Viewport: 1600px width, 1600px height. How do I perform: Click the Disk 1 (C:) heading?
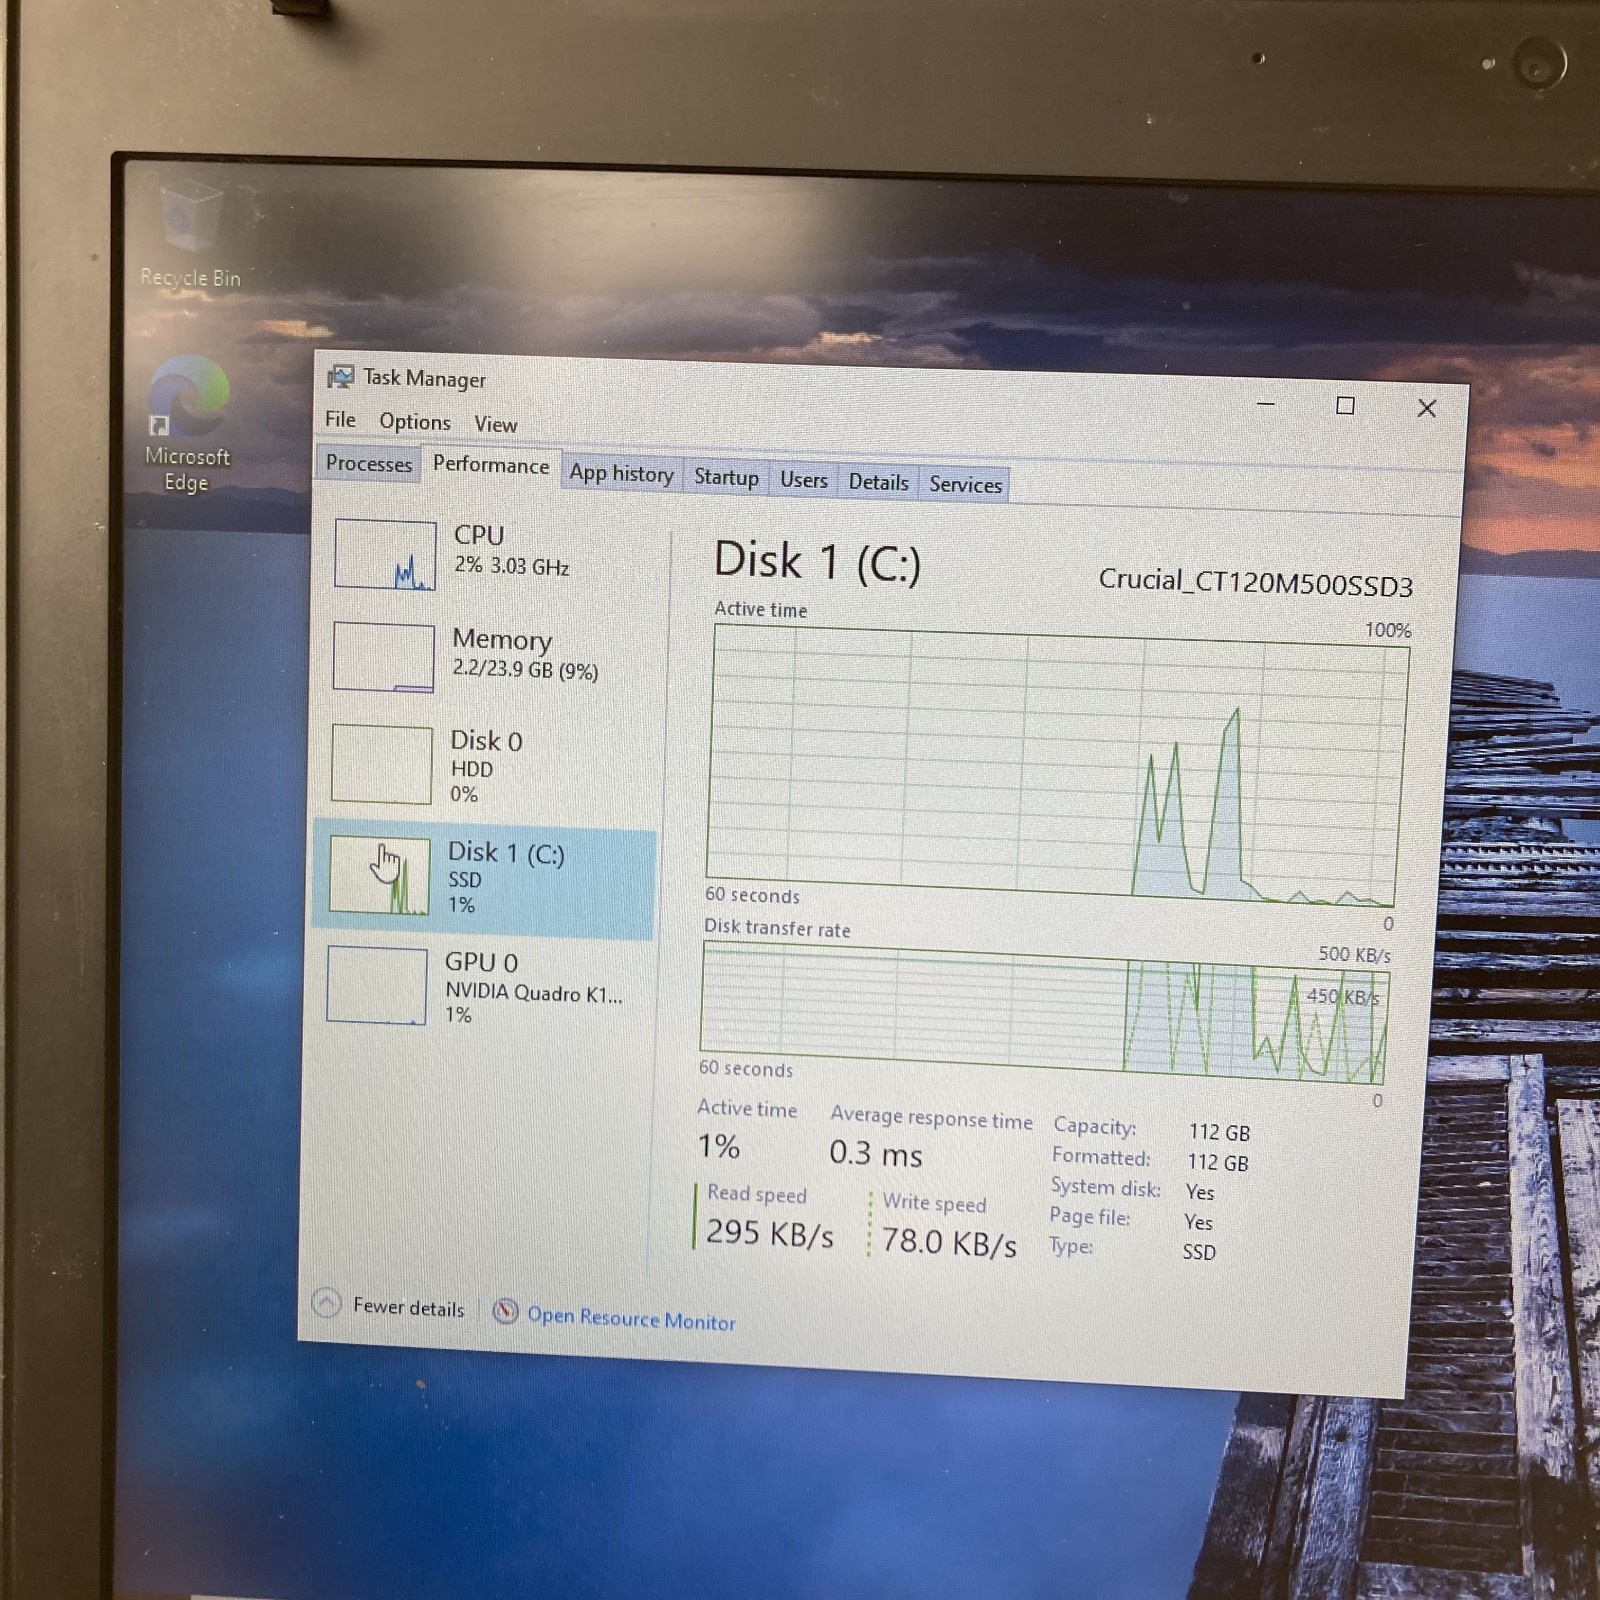click(x=817, y=561)
